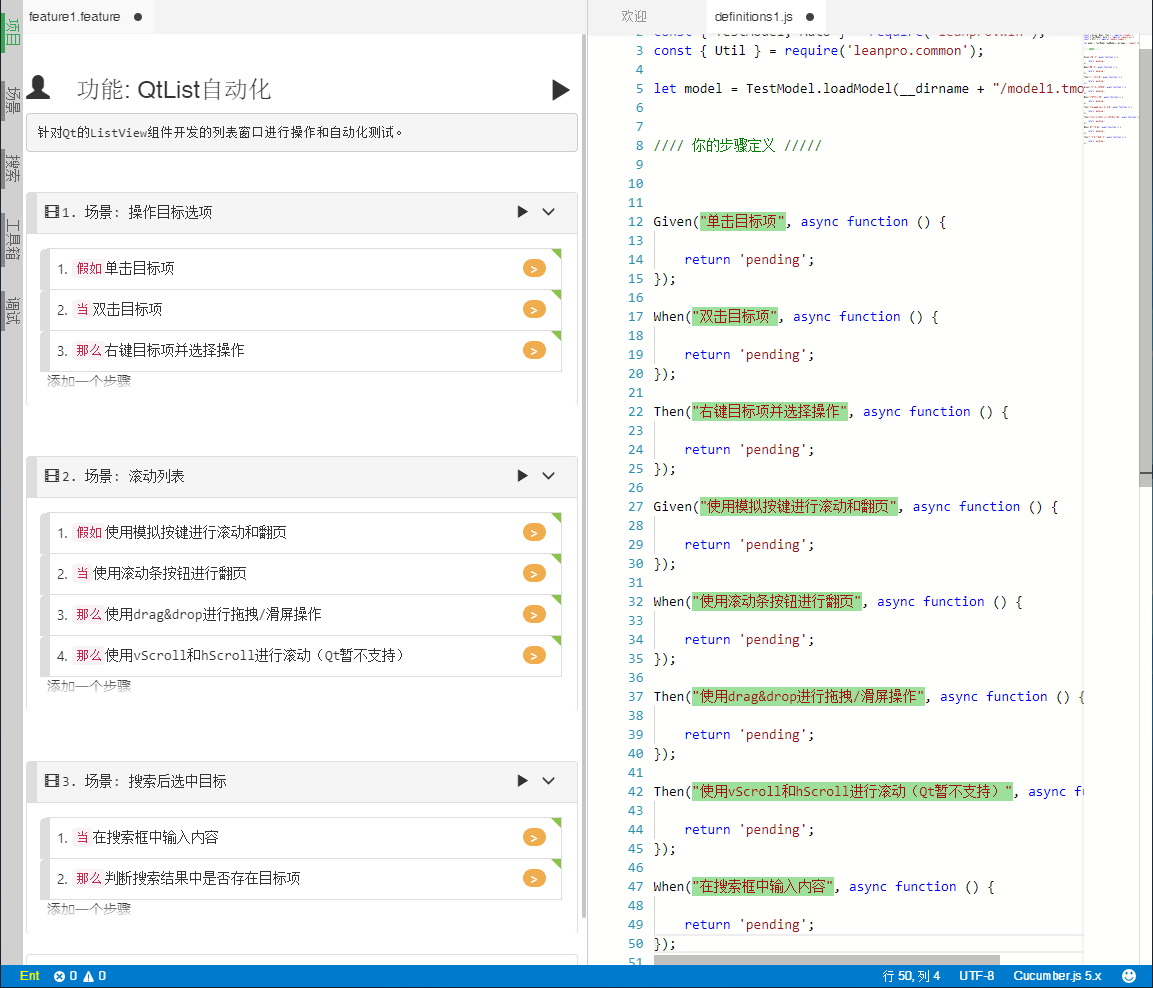Select step 当 使用滚动条按钮进行翻页

click(x=301, y=573)
